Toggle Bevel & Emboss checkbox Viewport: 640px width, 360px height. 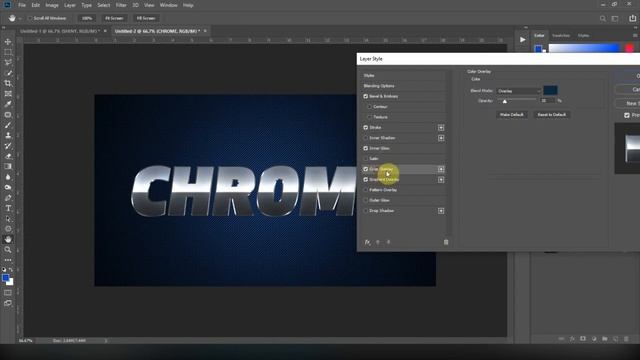[x=366, y=96]
